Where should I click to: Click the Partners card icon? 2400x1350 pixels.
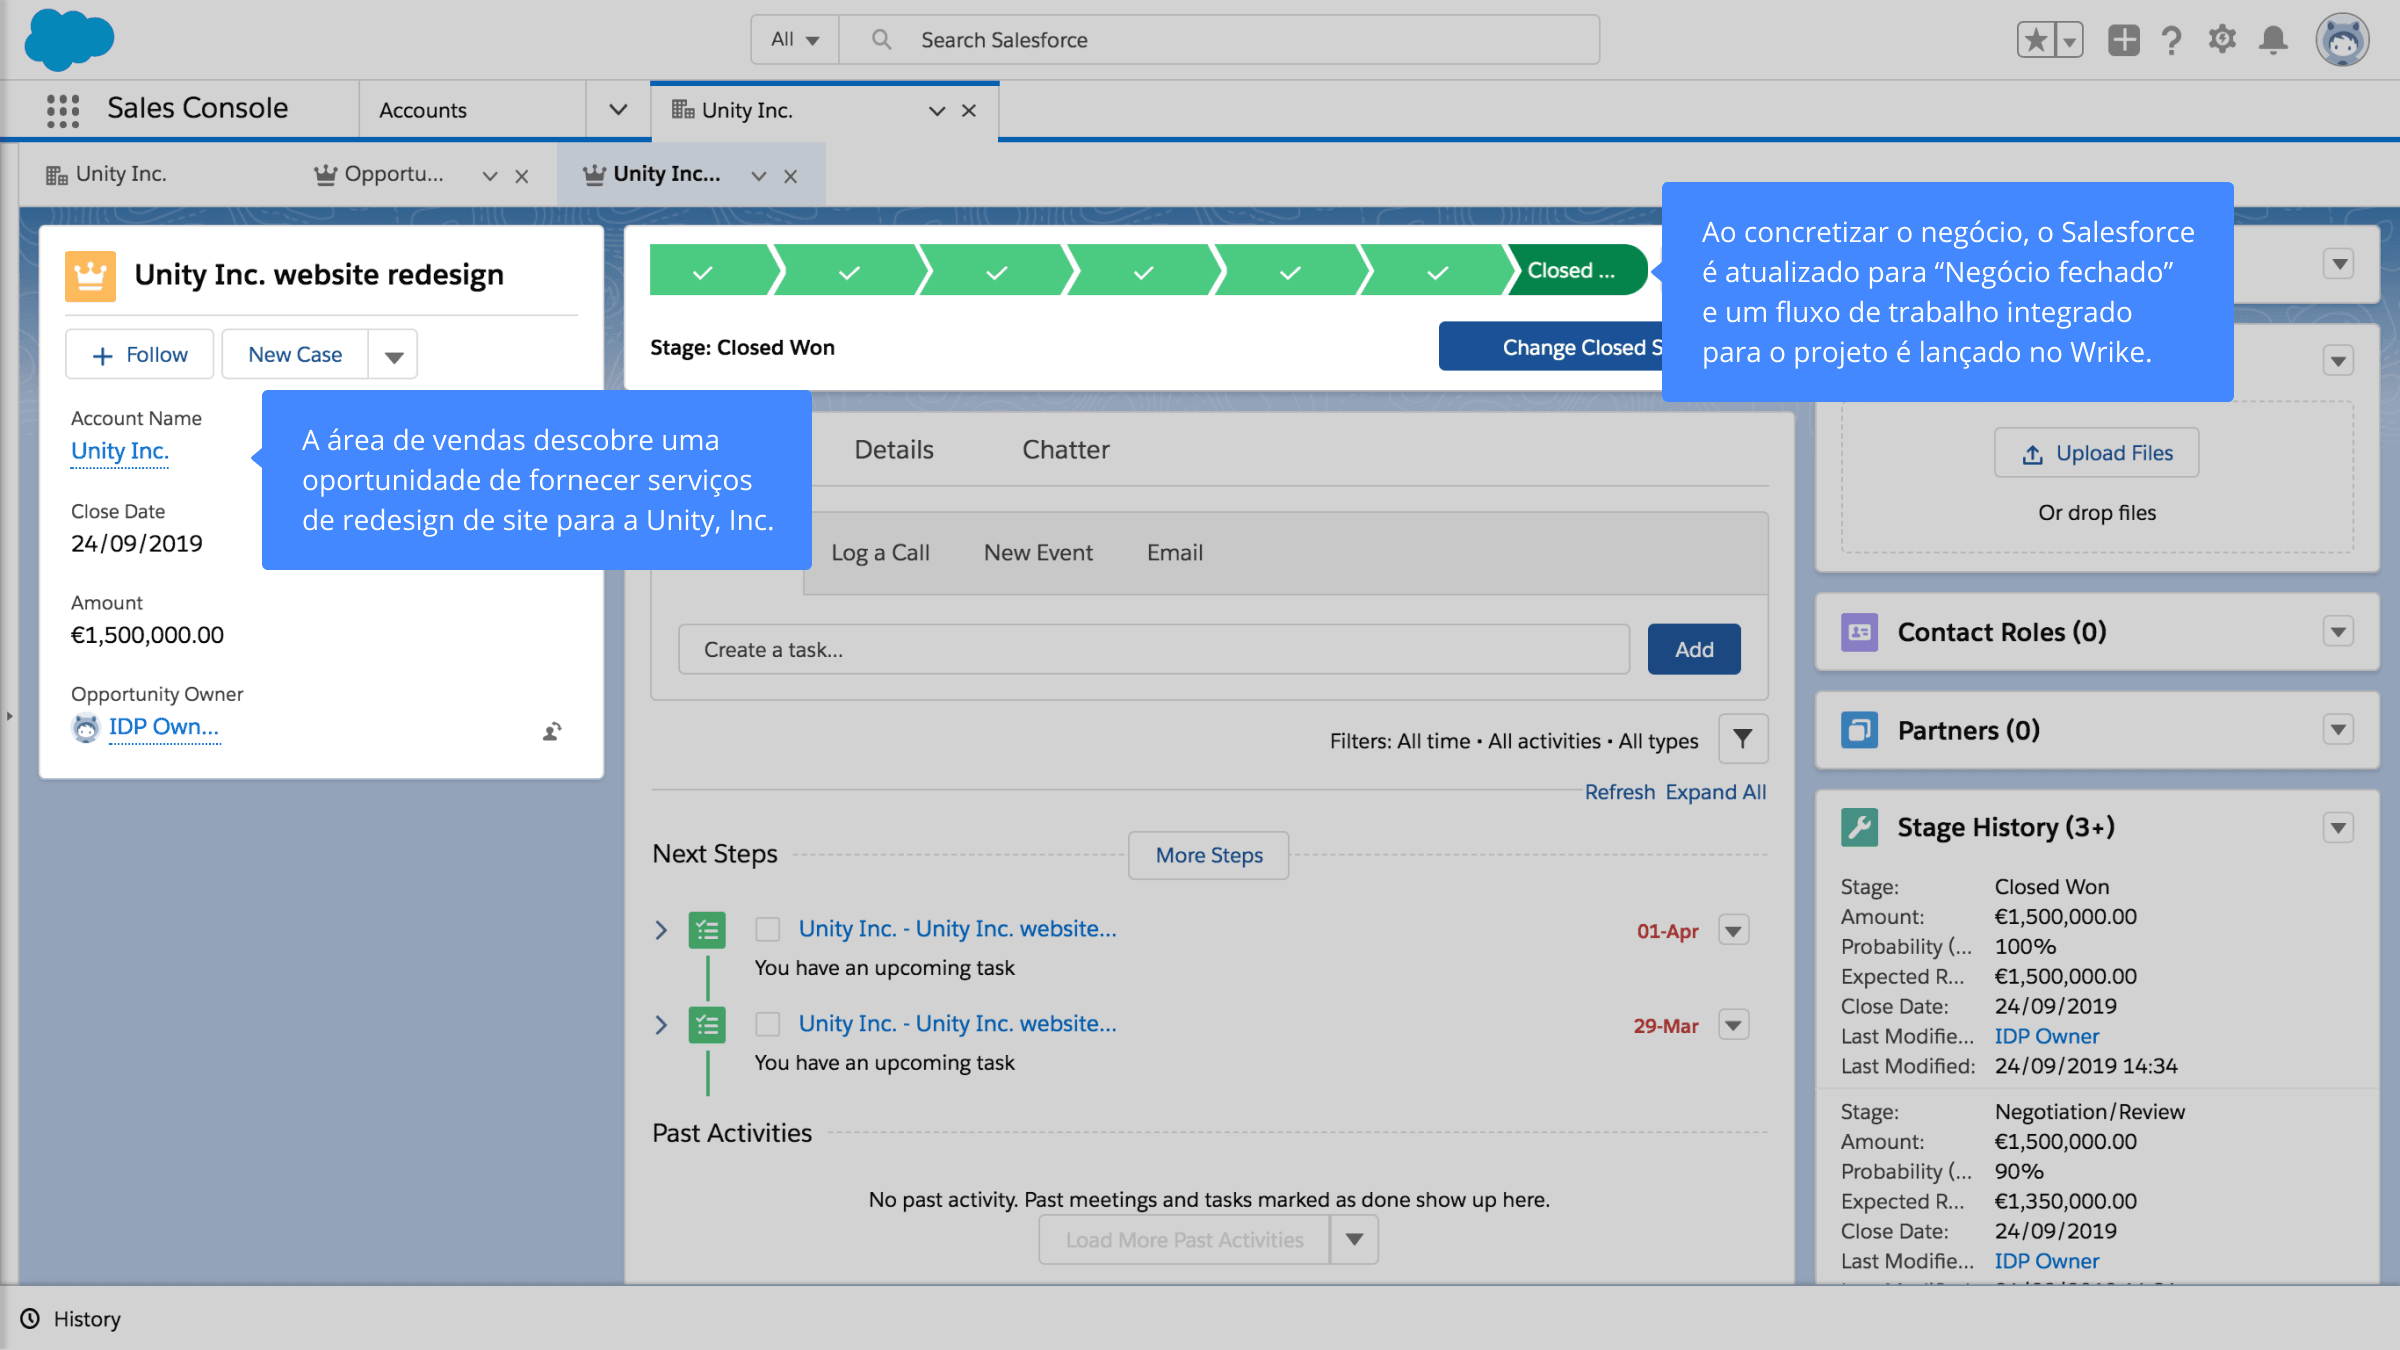coord(1860,730)
